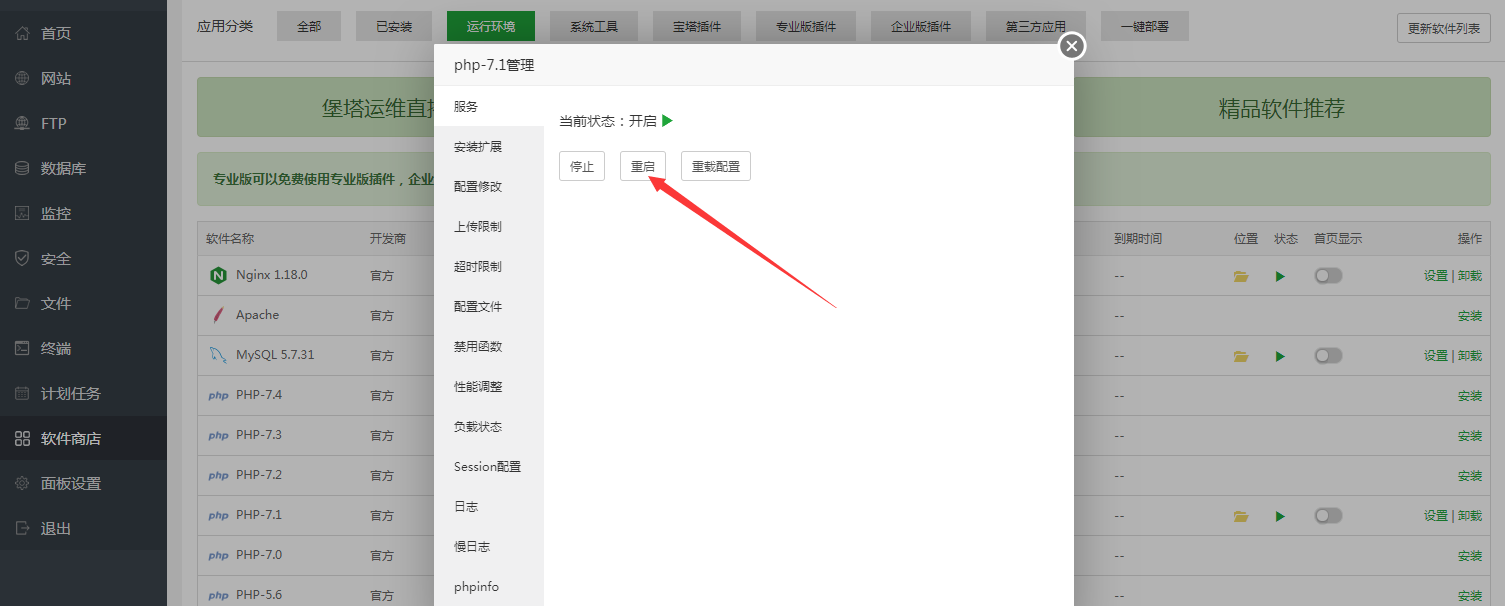1505x606 pixels.
Task: Open PHP-7.1 install folder icon
Action: 1241,516
